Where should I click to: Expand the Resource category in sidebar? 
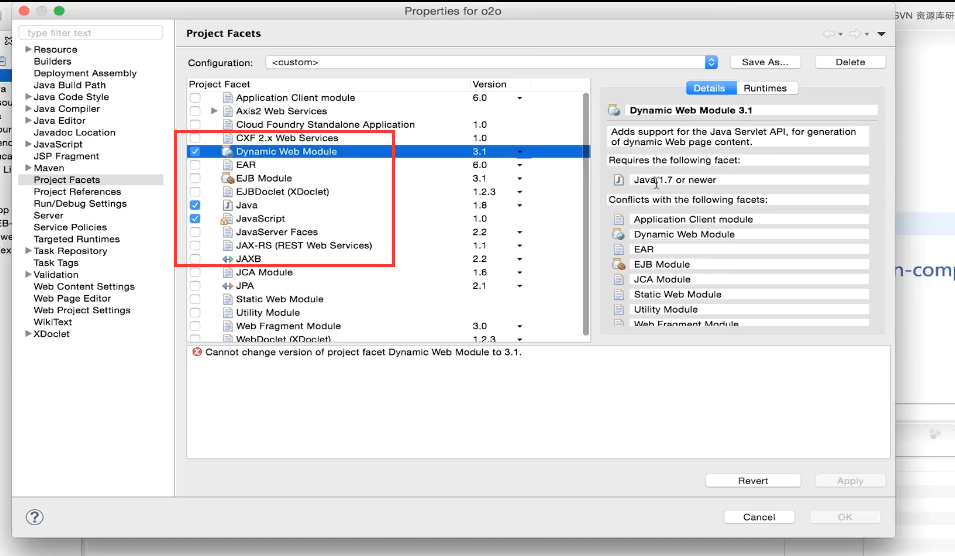(28, 49)
